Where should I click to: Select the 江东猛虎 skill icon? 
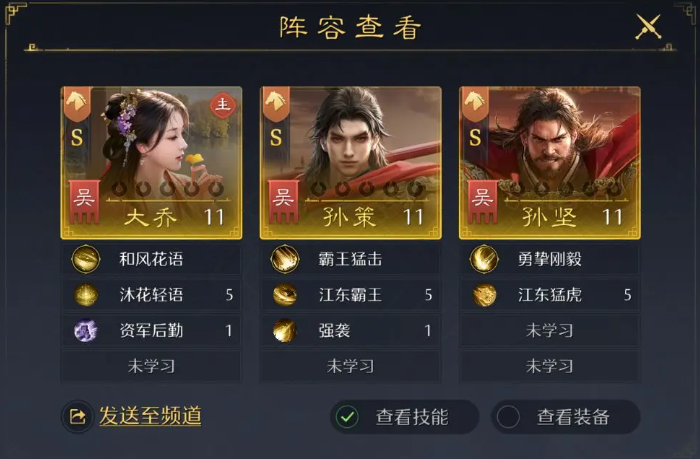click(484, 295)
